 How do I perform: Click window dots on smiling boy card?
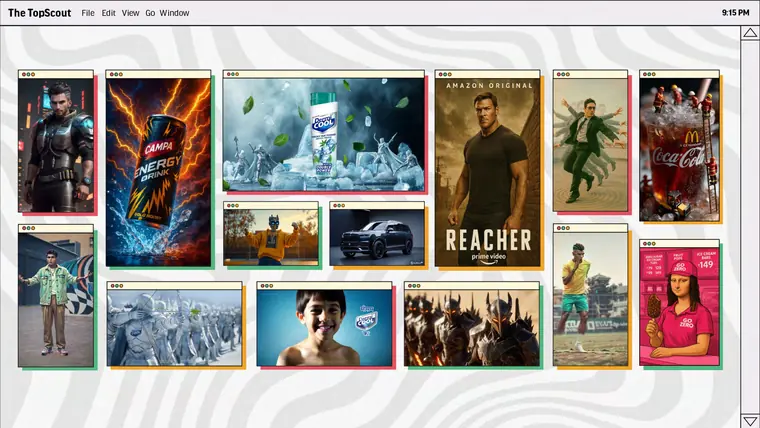coord(267,286)
